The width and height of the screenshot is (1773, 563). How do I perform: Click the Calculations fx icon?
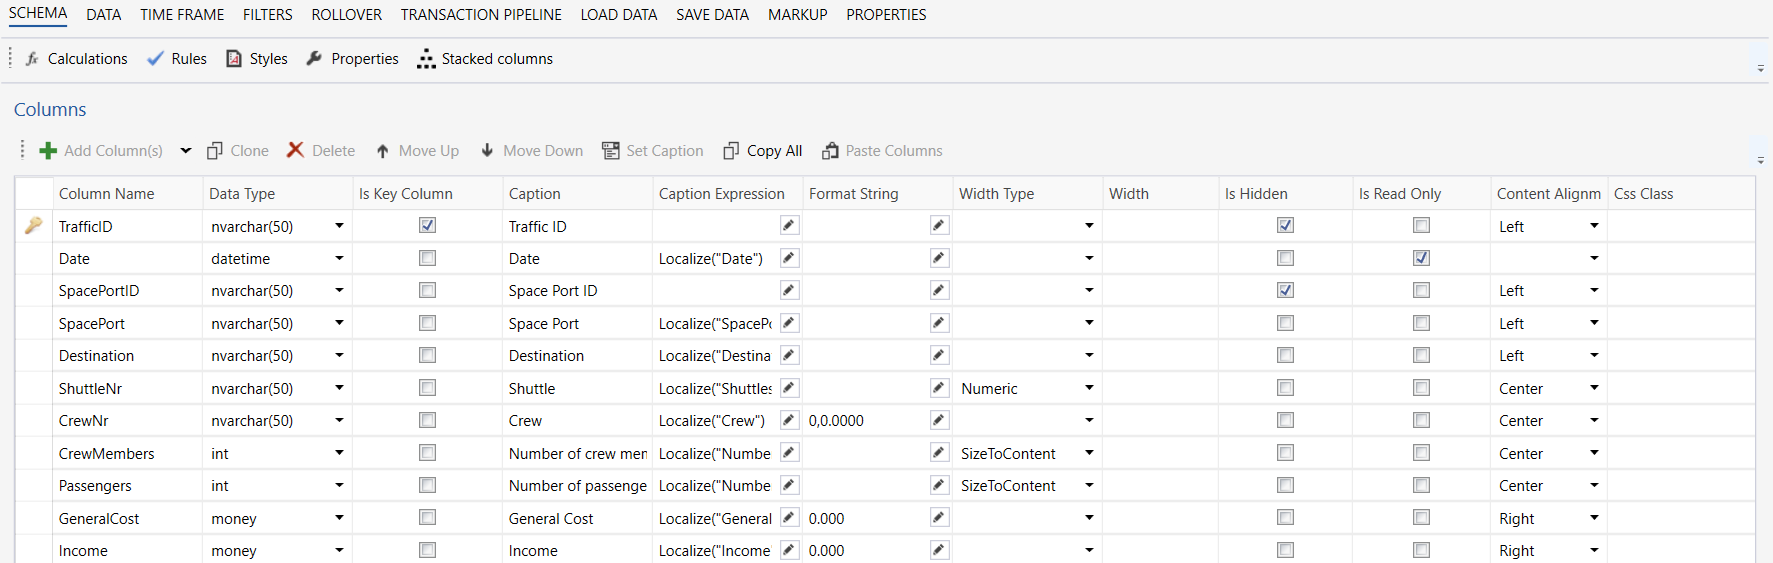click(33, 59)
